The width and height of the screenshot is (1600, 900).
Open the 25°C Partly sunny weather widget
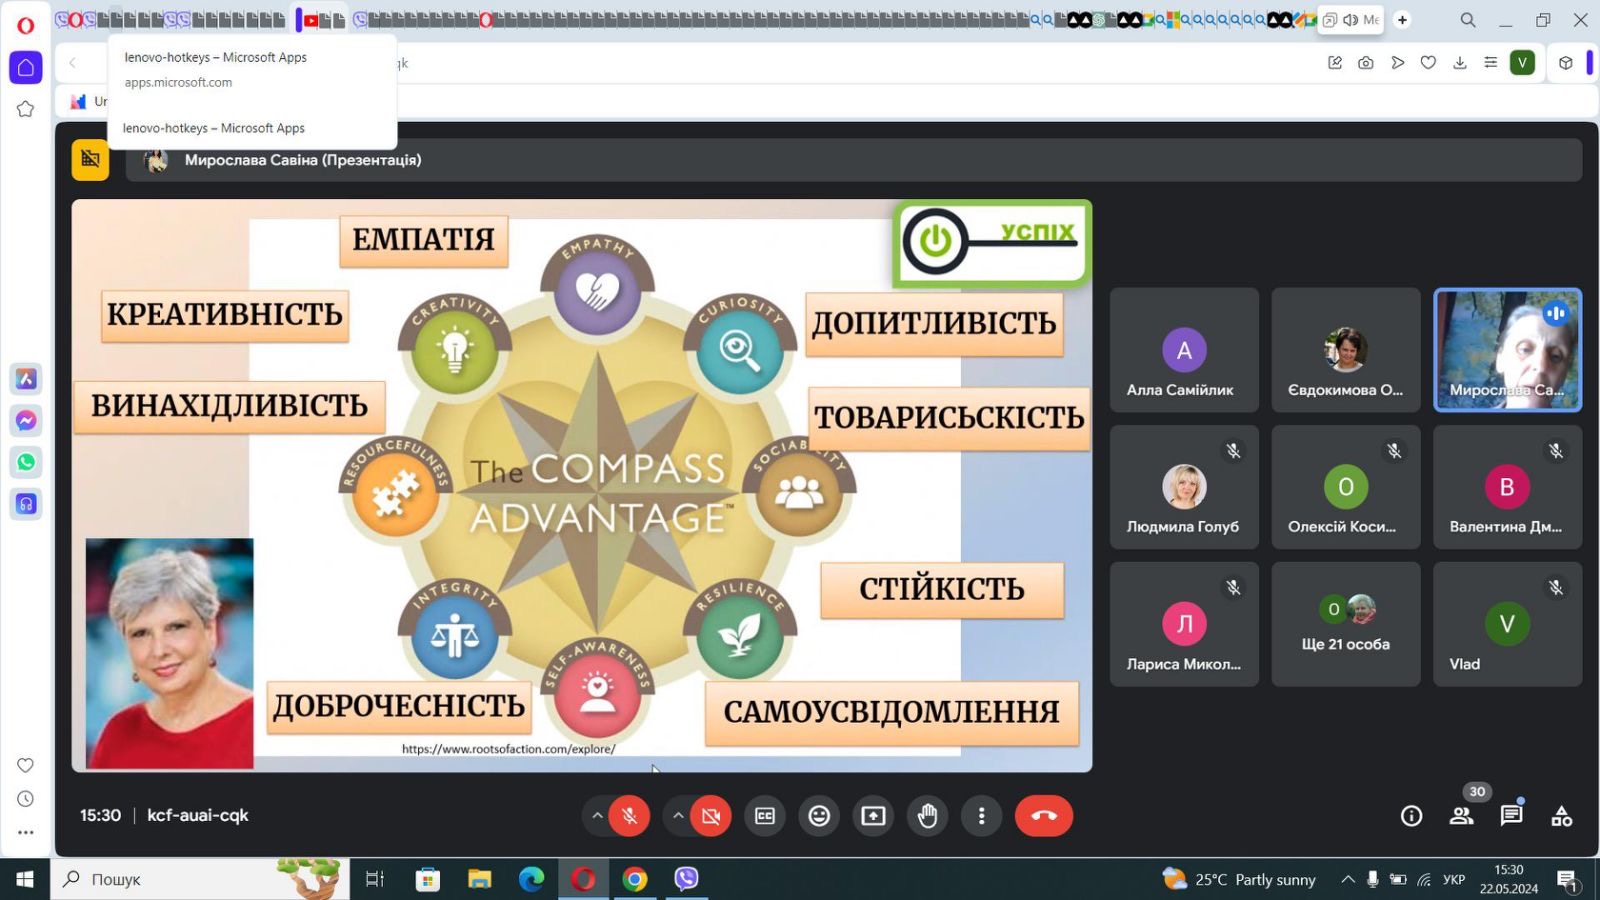(x=1239, y=879)
